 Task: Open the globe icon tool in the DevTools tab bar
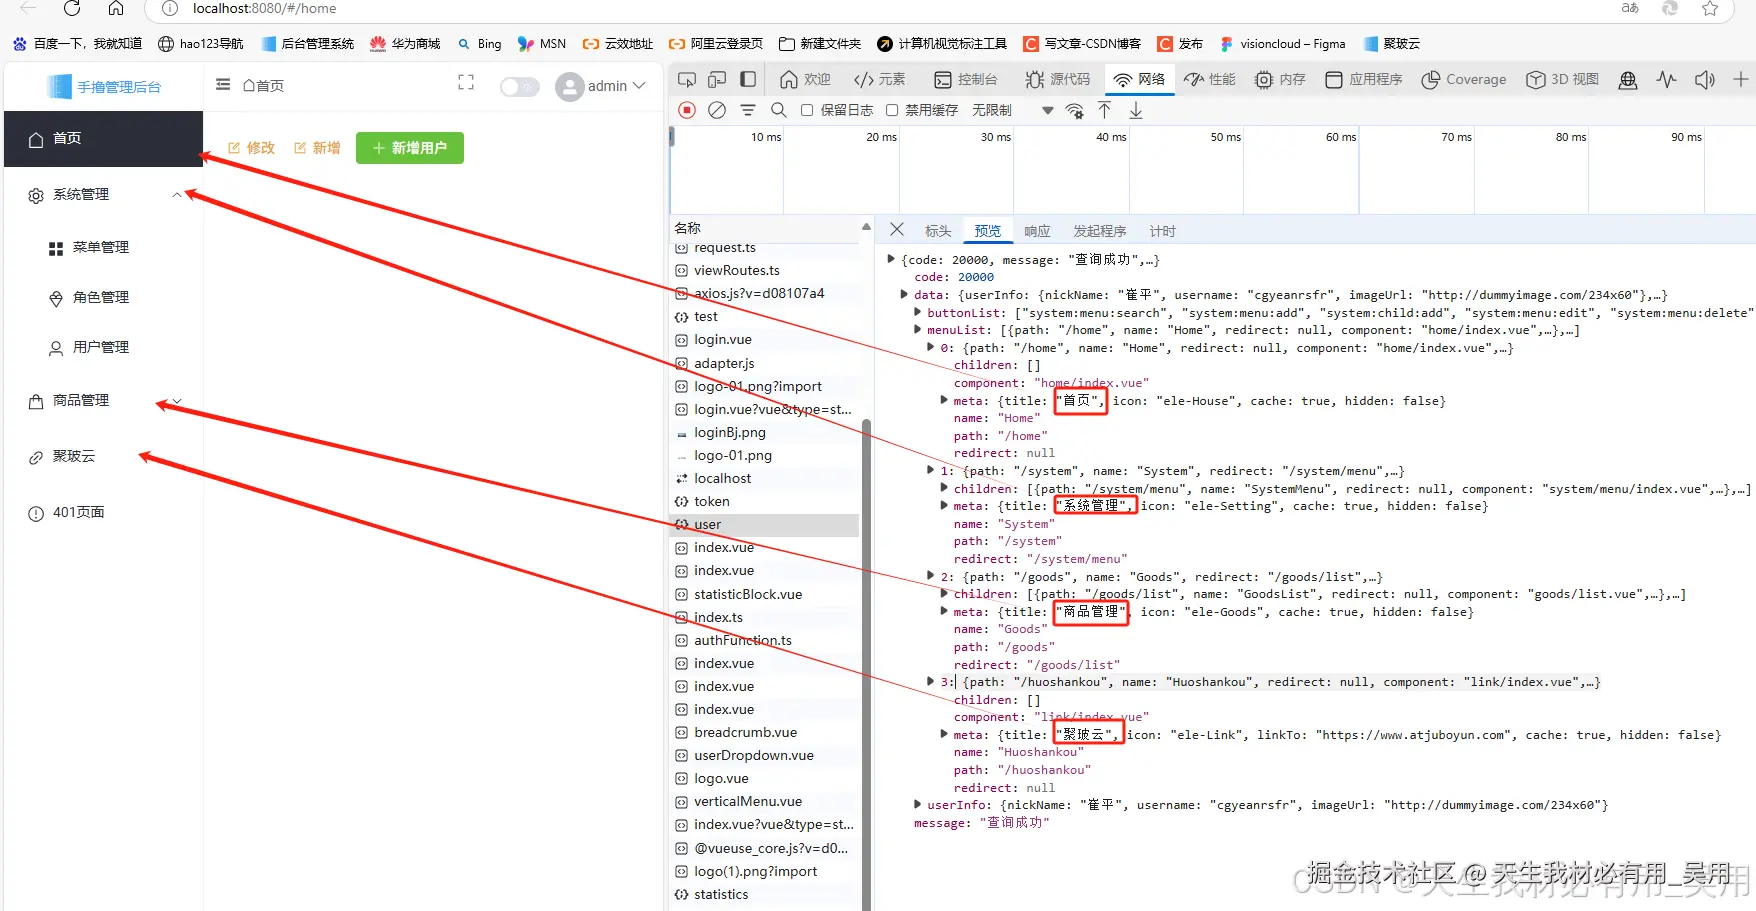pos(1628,80)
